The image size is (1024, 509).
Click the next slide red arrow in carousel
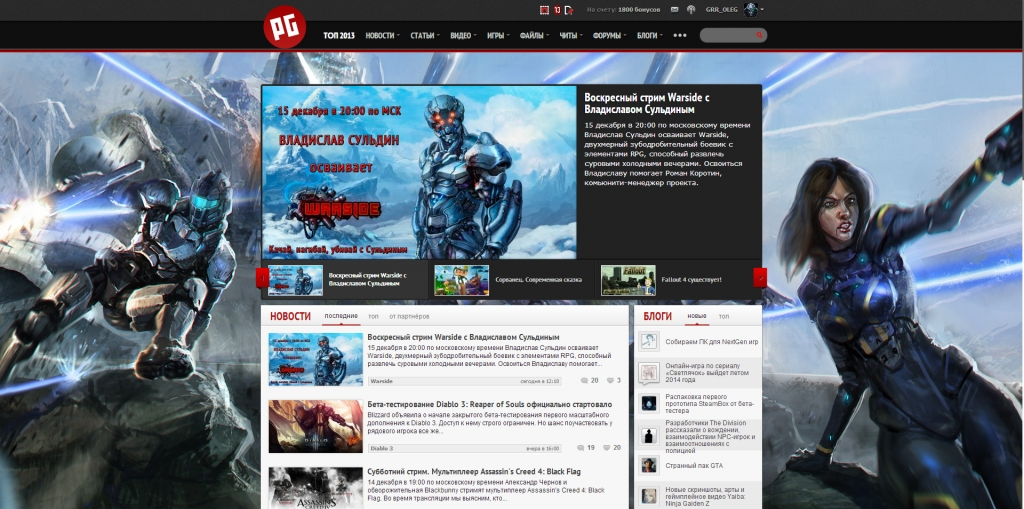pyautogui.click(x=760, y=278)
